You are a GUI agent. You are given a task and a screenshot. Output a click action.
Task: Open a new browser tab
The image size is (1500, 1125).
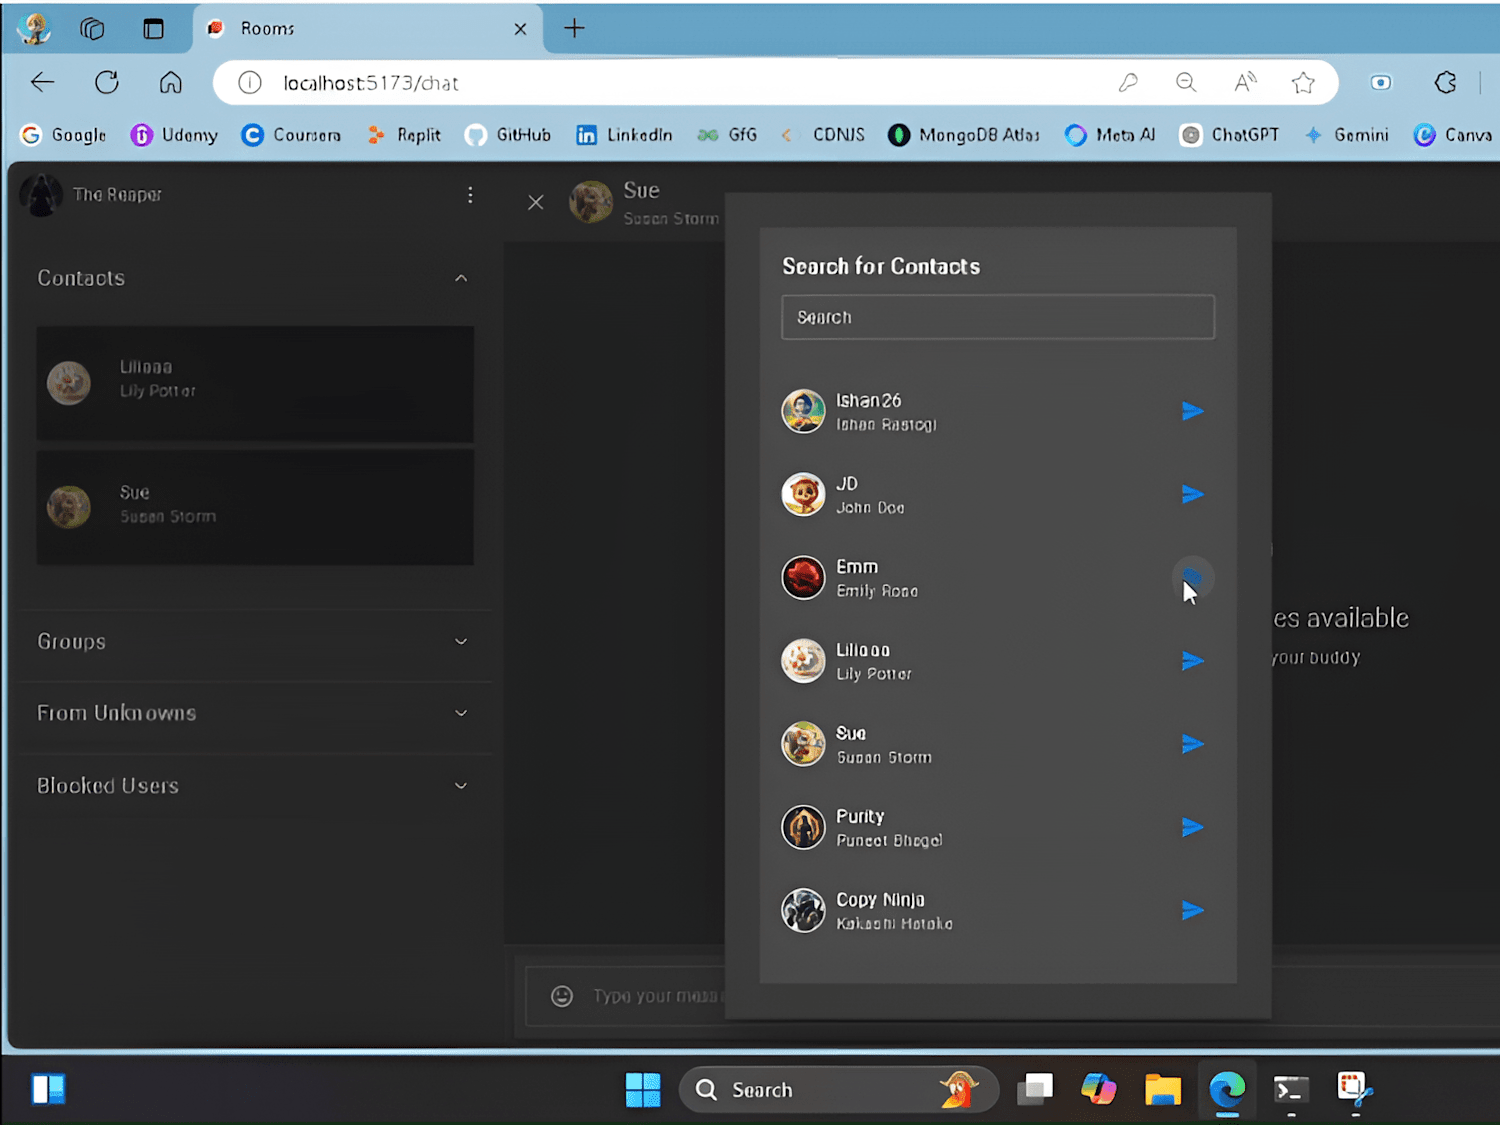pyautogui.click(x=574, y=28)
